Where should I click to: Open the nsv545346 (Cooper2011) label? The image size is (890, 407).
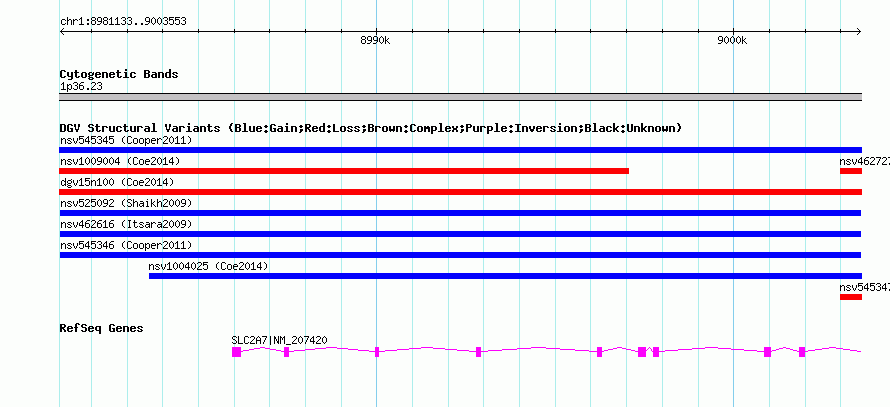pos(126,245)
